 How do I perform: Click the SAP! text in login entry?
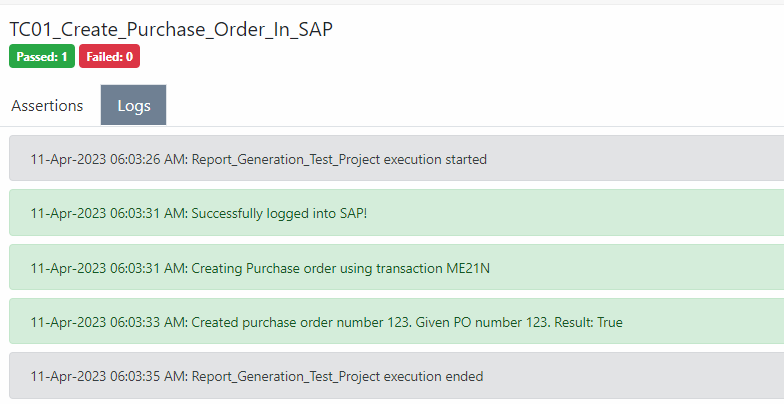pos(354,214)
